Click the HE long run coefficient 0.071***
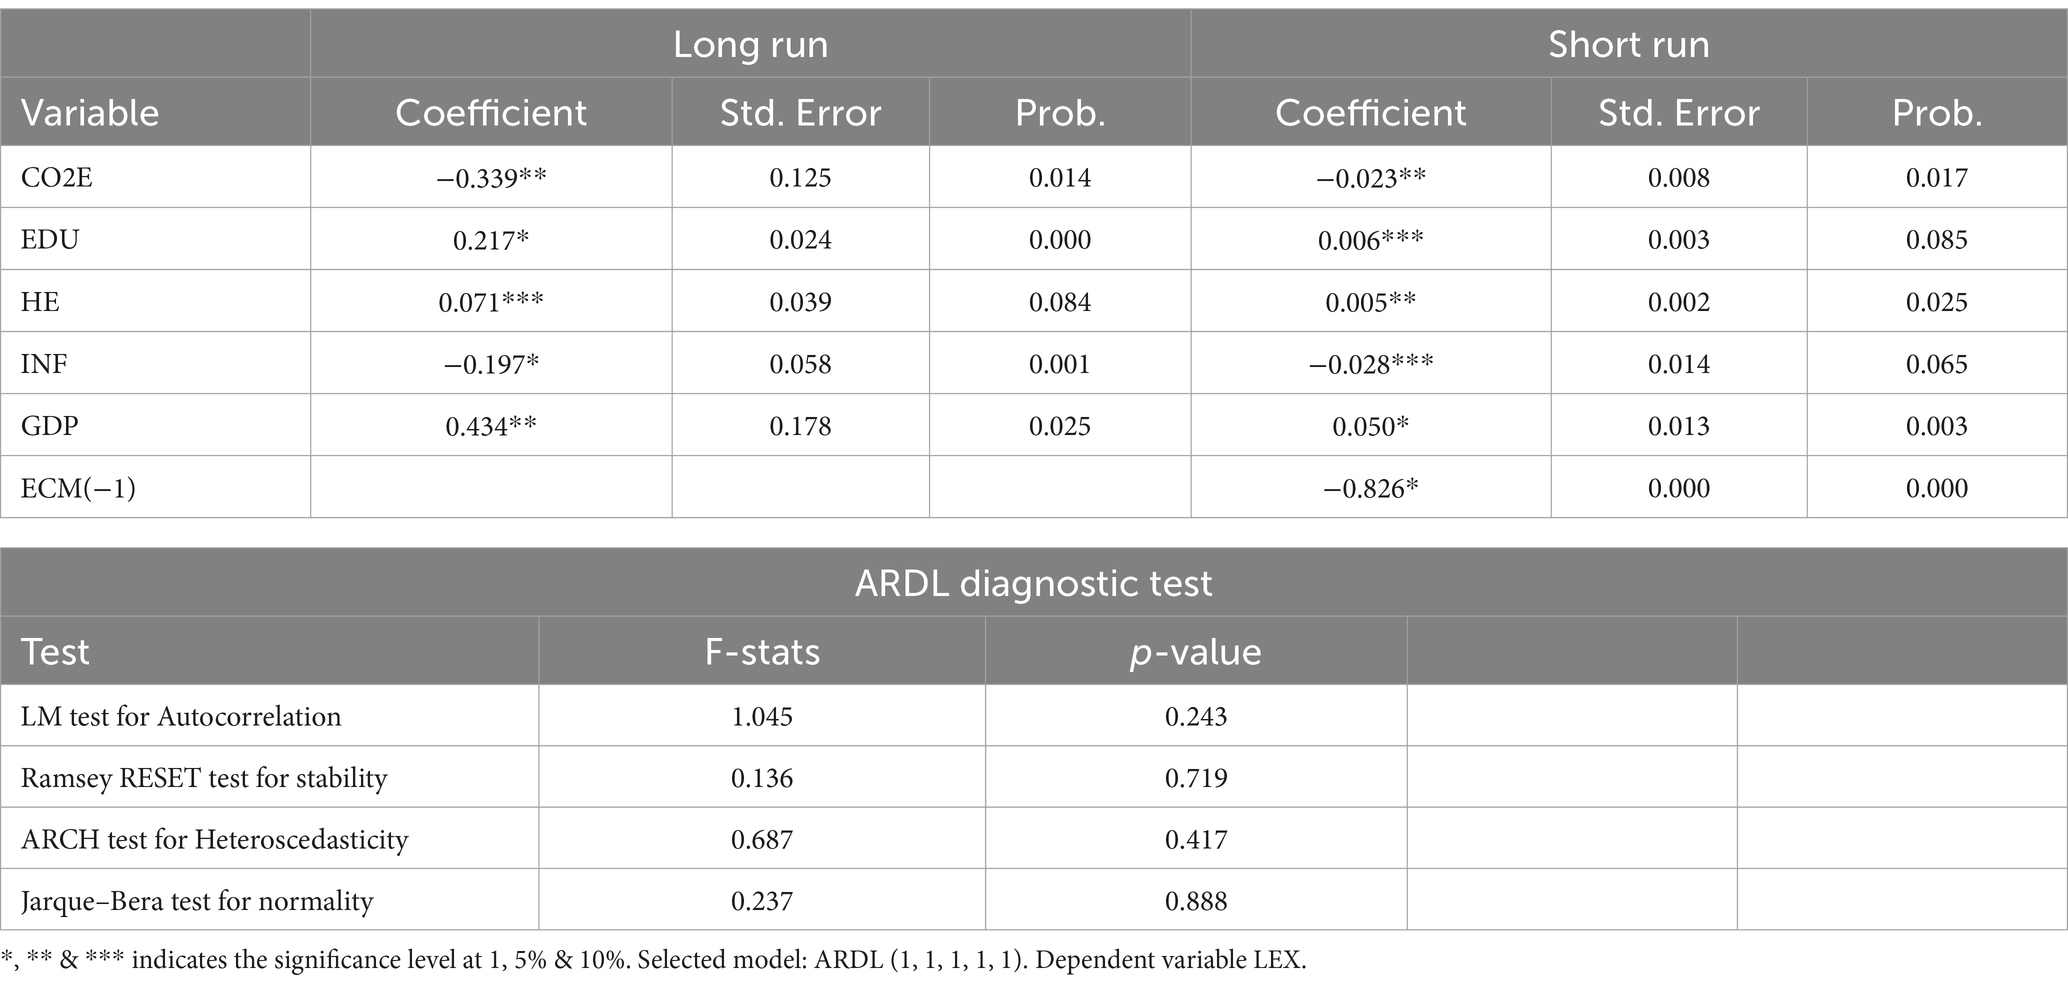The image size is (2068, 988). coord(491,301)
